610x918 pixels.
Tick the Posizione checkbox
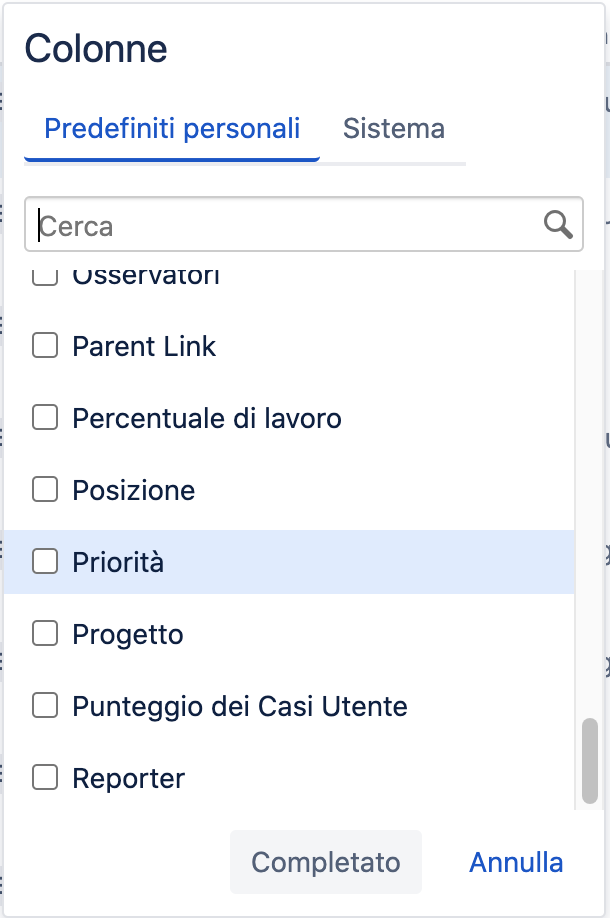pos(45,489)
